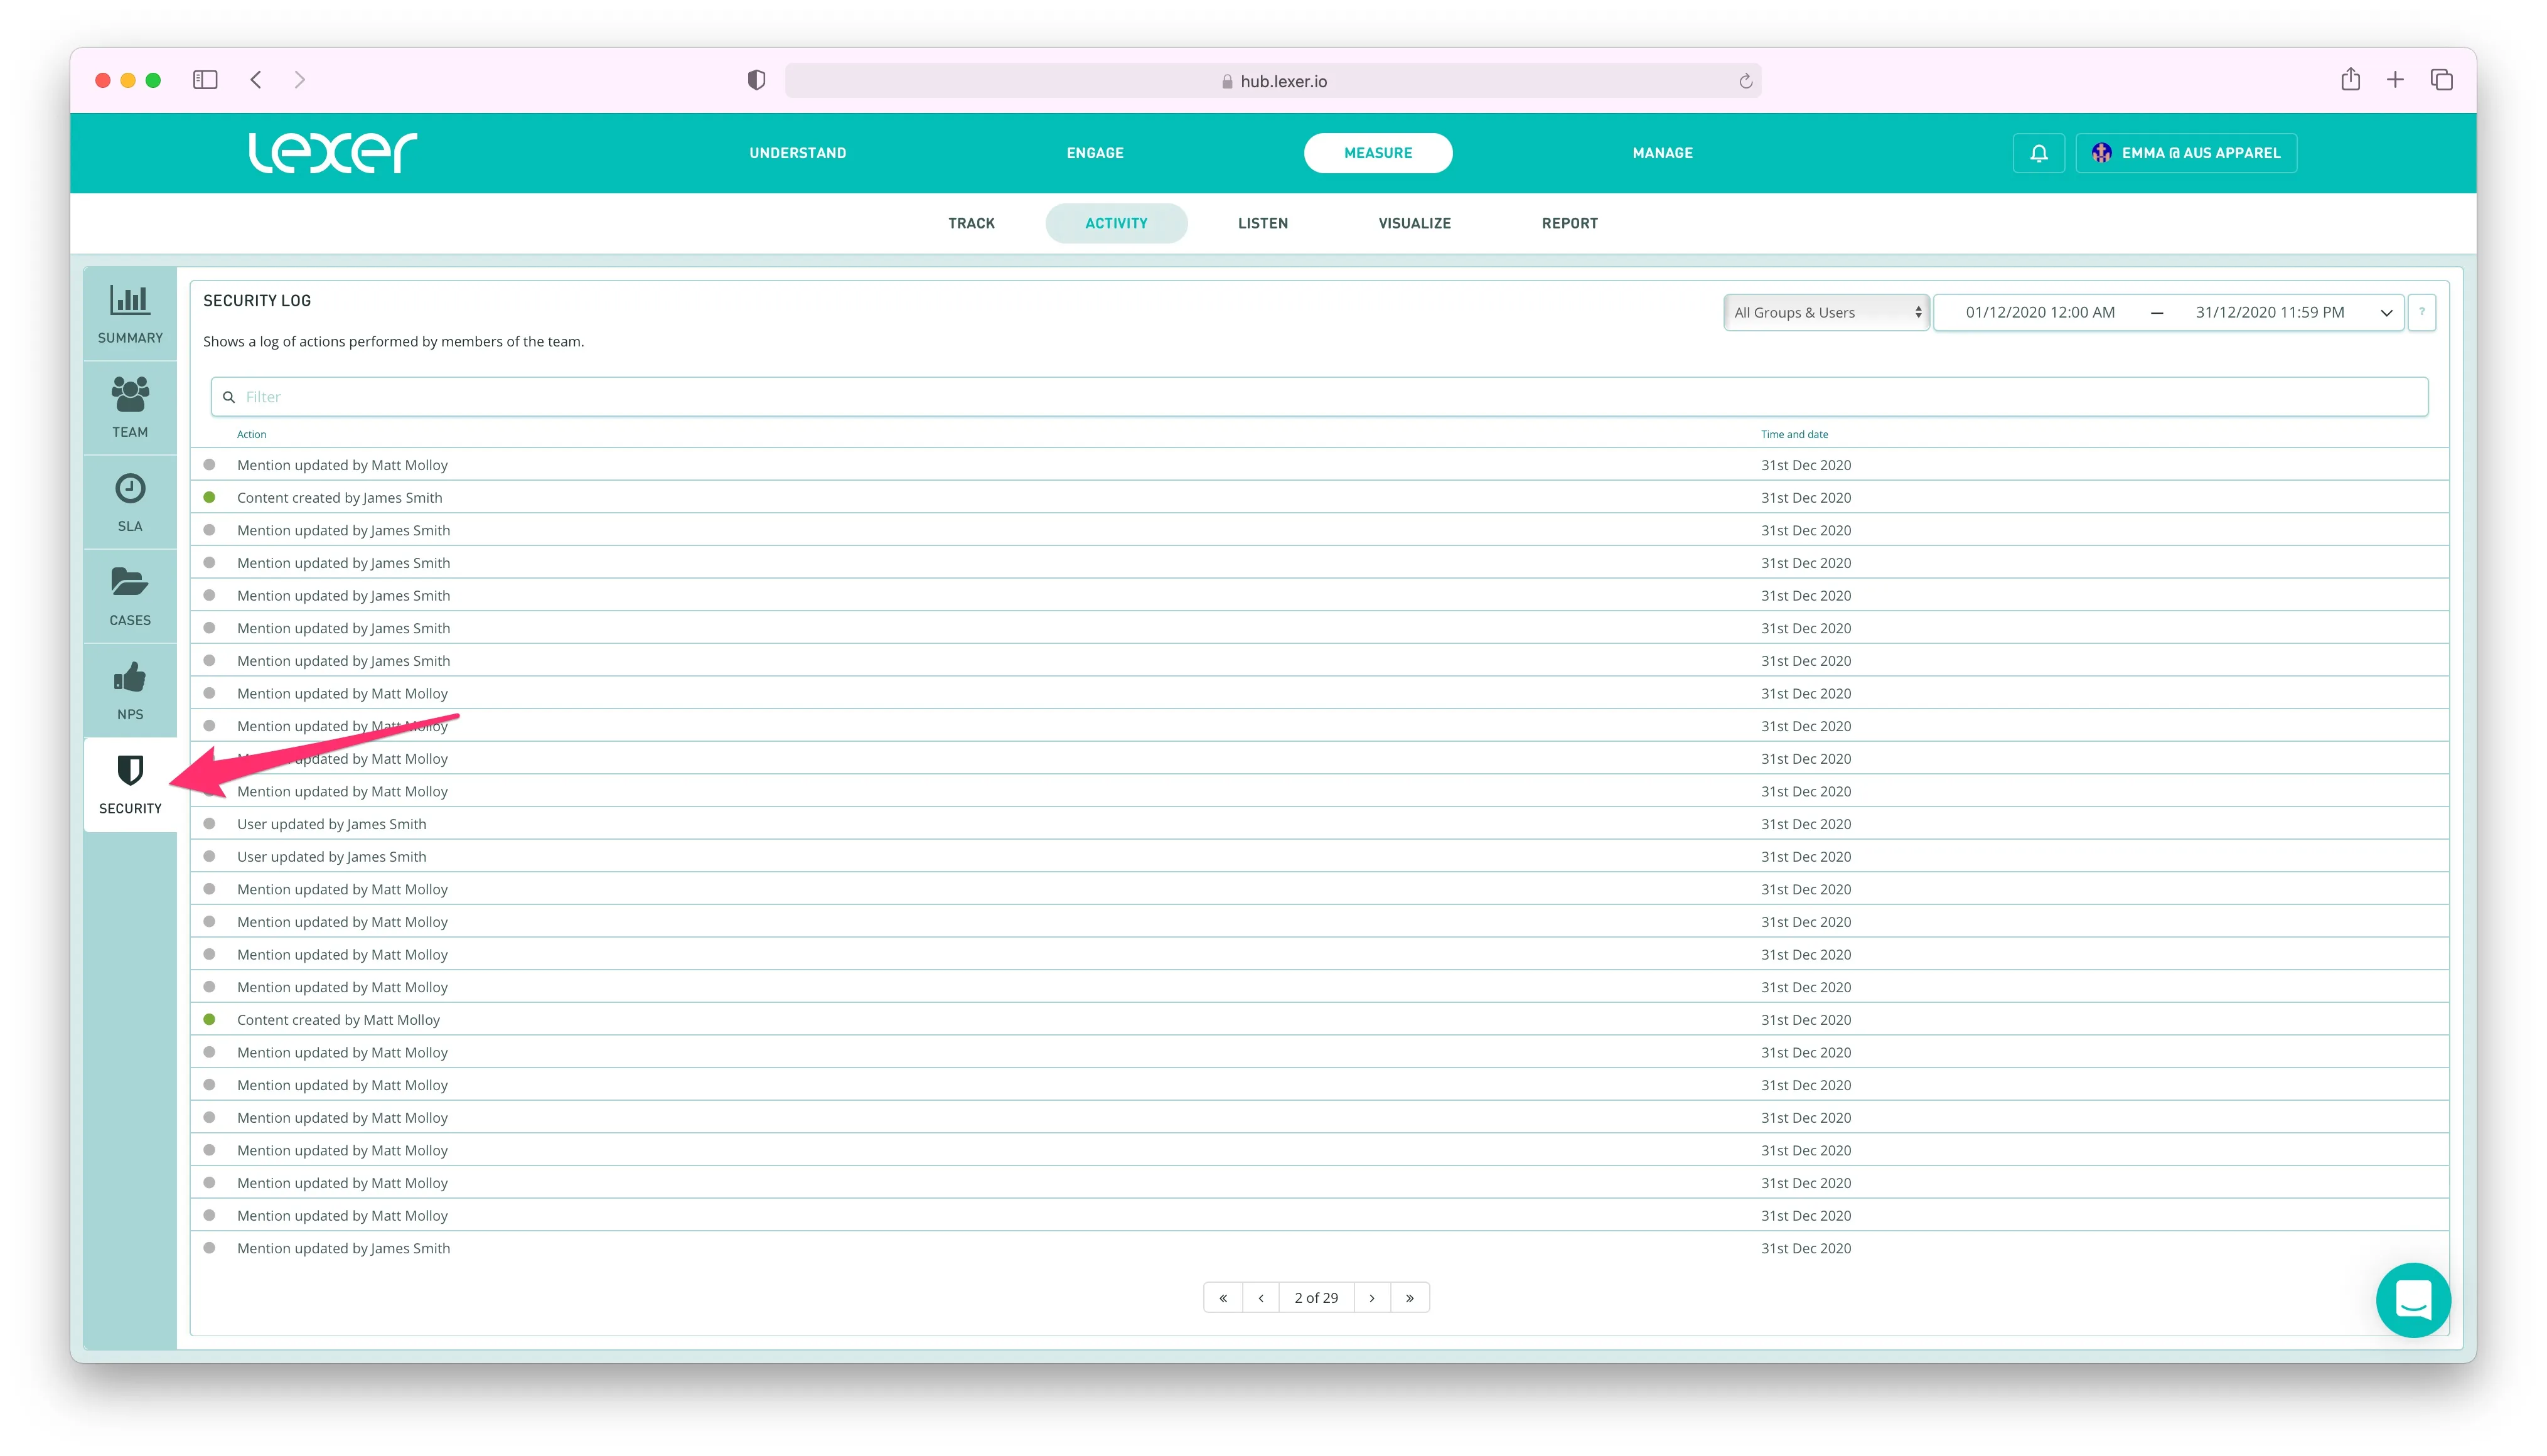The image size is (2547, 1456).
Task: Click the Lexer logo
Action: click(x=332, y=153)
